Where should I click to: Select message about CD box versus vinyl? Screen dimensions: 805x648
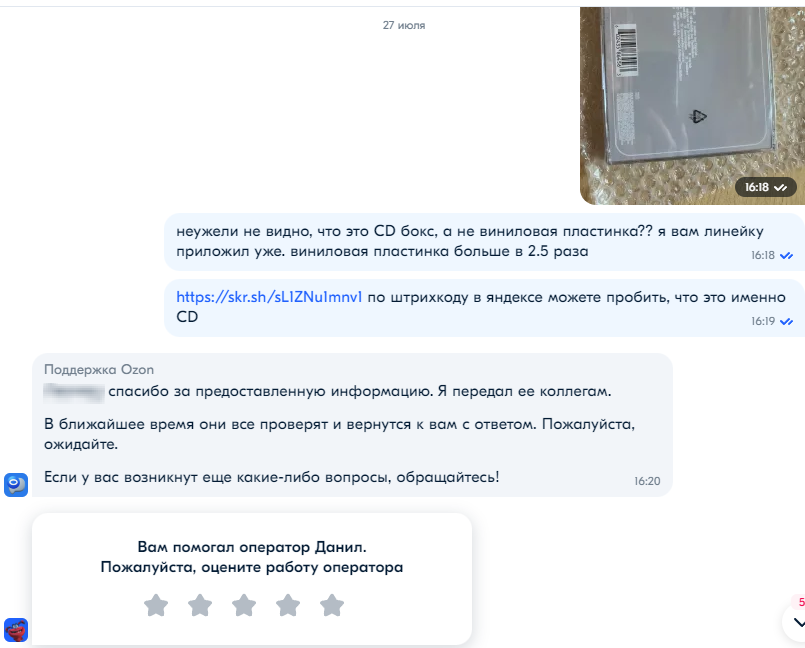(484, 242)
